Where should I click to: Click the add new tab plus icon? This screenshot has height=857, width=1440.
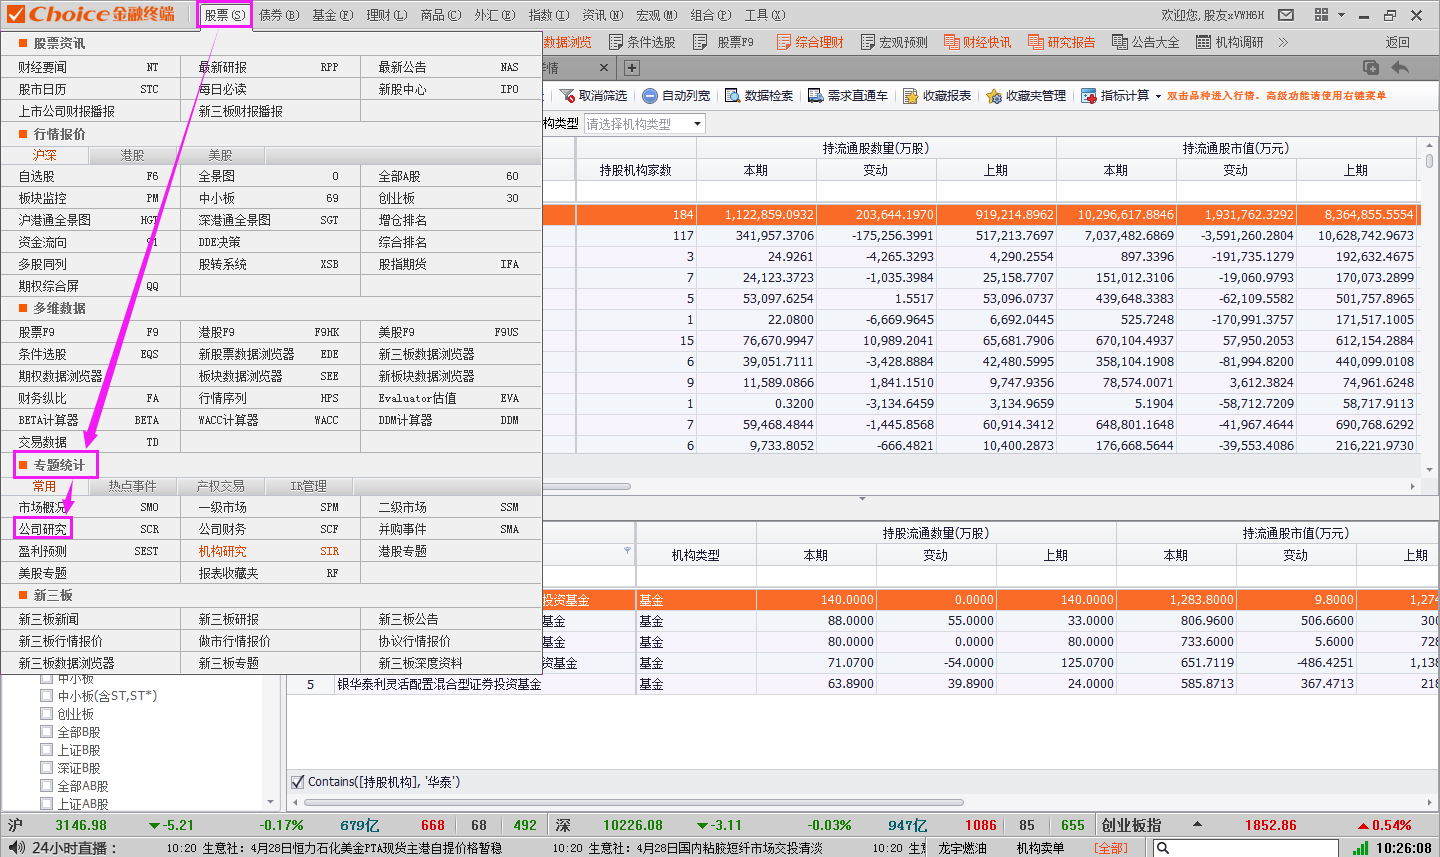[x=632, y=68]
